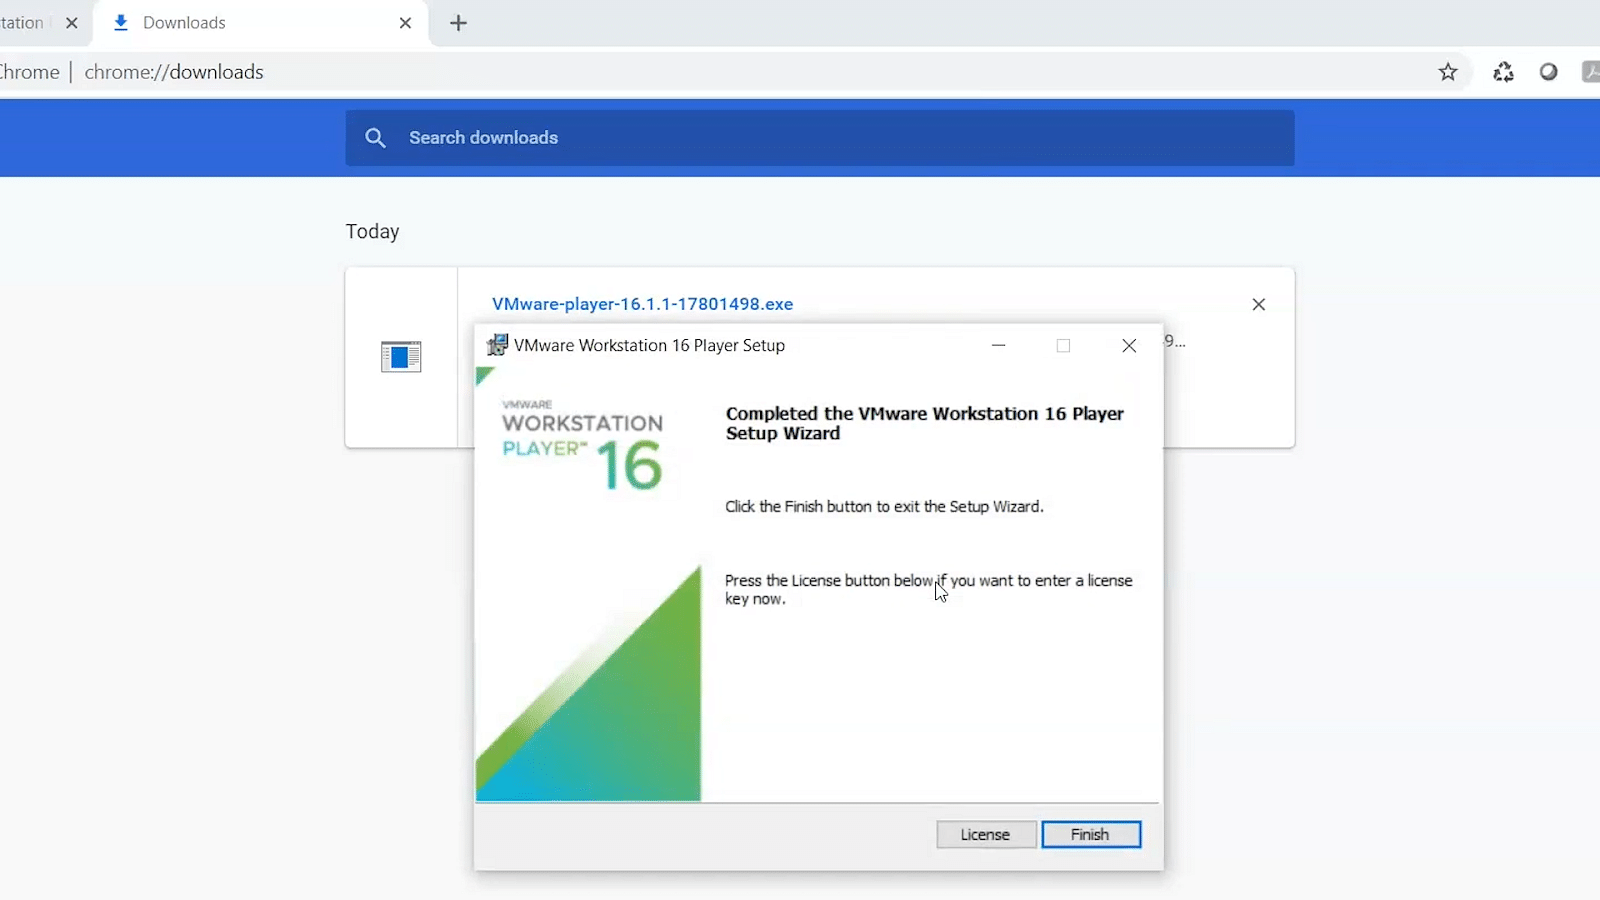The image size is (1600, 900).
Task: Close the VMware Player Setup window
Action: click(x=1129, y=345)
